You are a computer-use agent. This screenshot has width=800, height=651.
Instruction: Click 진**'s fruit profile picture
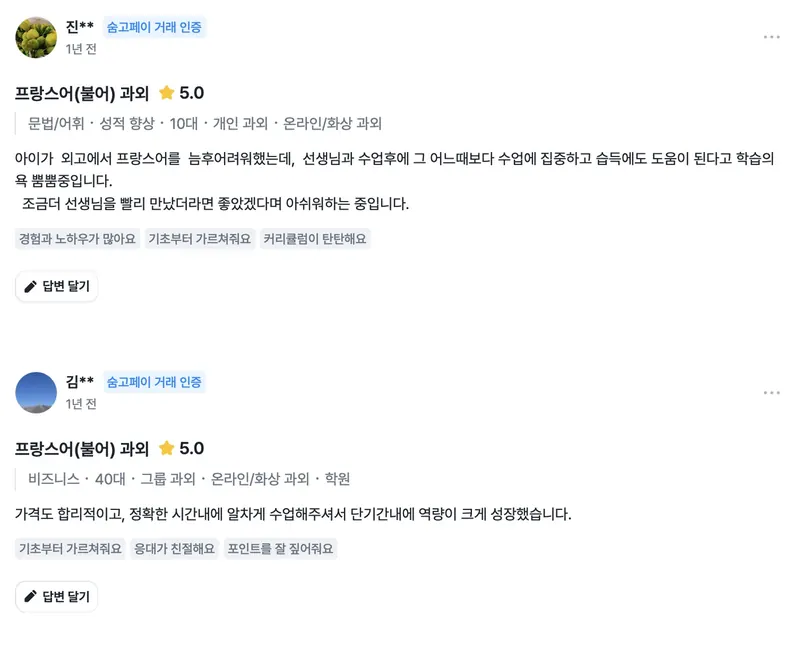tap(36, 37)
